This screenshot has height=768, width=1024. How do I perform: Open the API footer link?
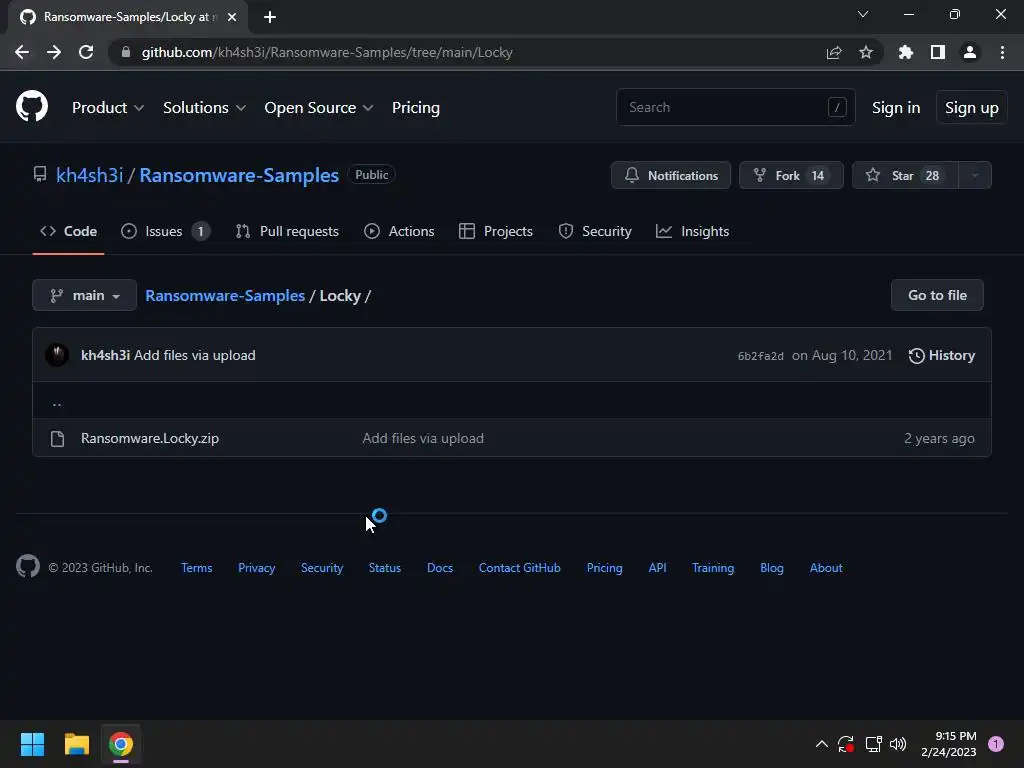[657, 568]
